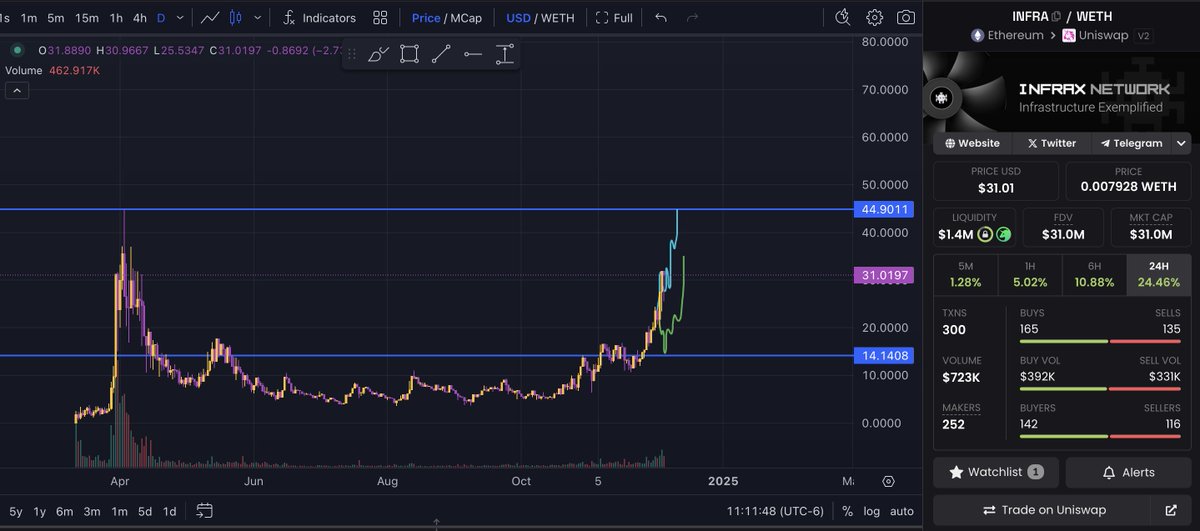The width and height of the screenshot is (1200, 531).
Task: Switch chart to candlestick style
Action: pyautogui.click(x=236, y=18)
